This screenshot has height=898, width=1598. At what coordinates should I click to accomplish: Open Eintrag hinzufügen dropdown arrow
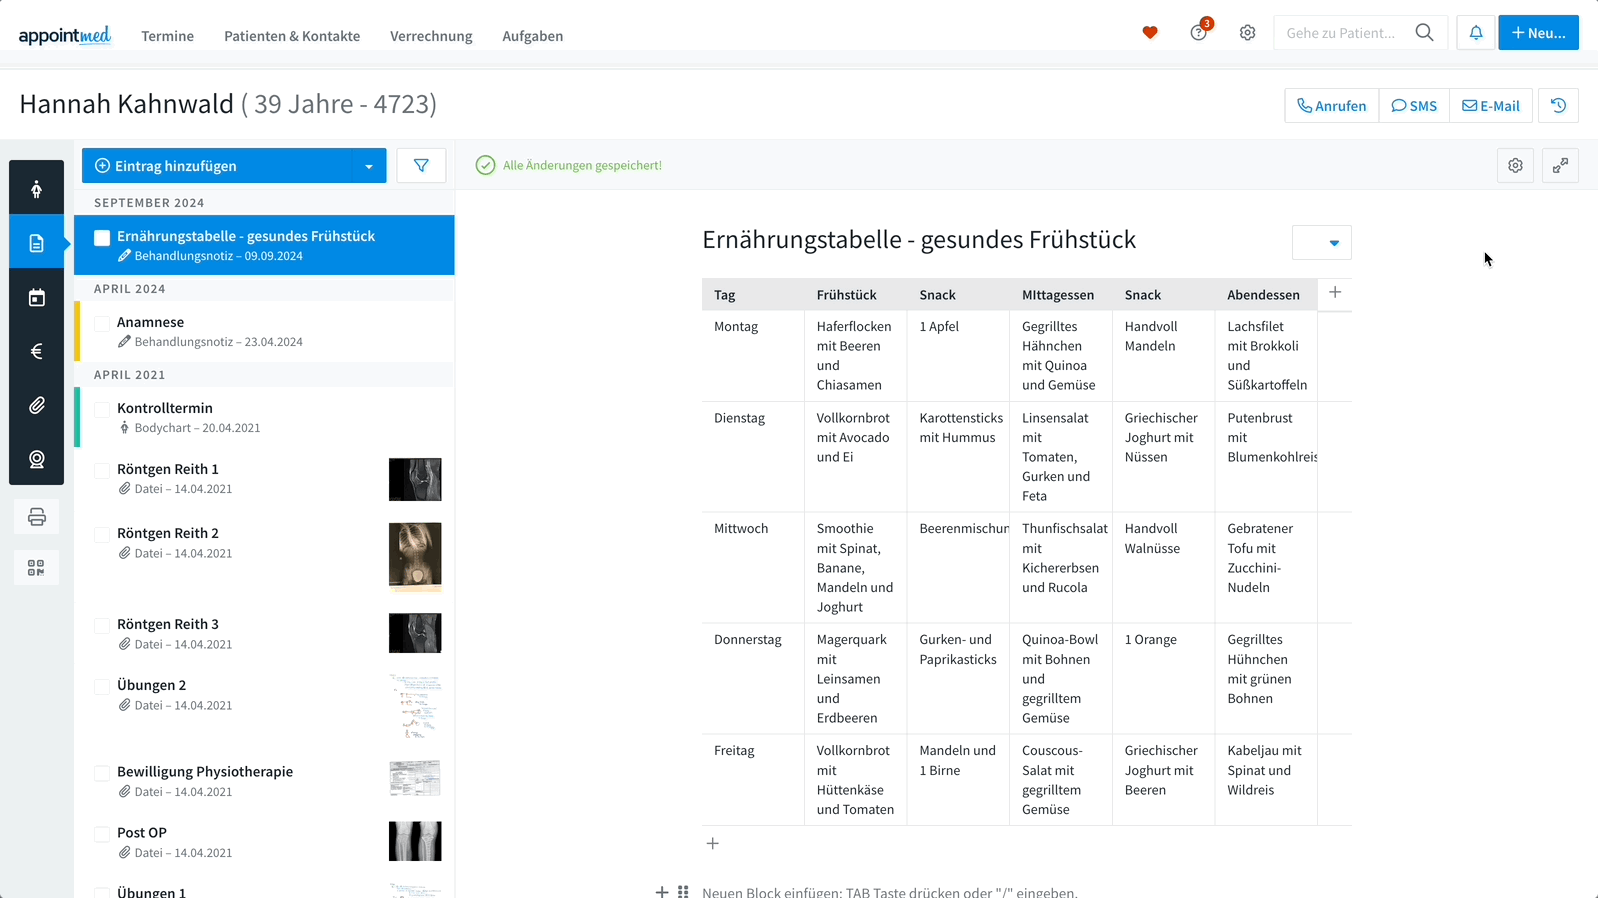(x=369, y=167)
